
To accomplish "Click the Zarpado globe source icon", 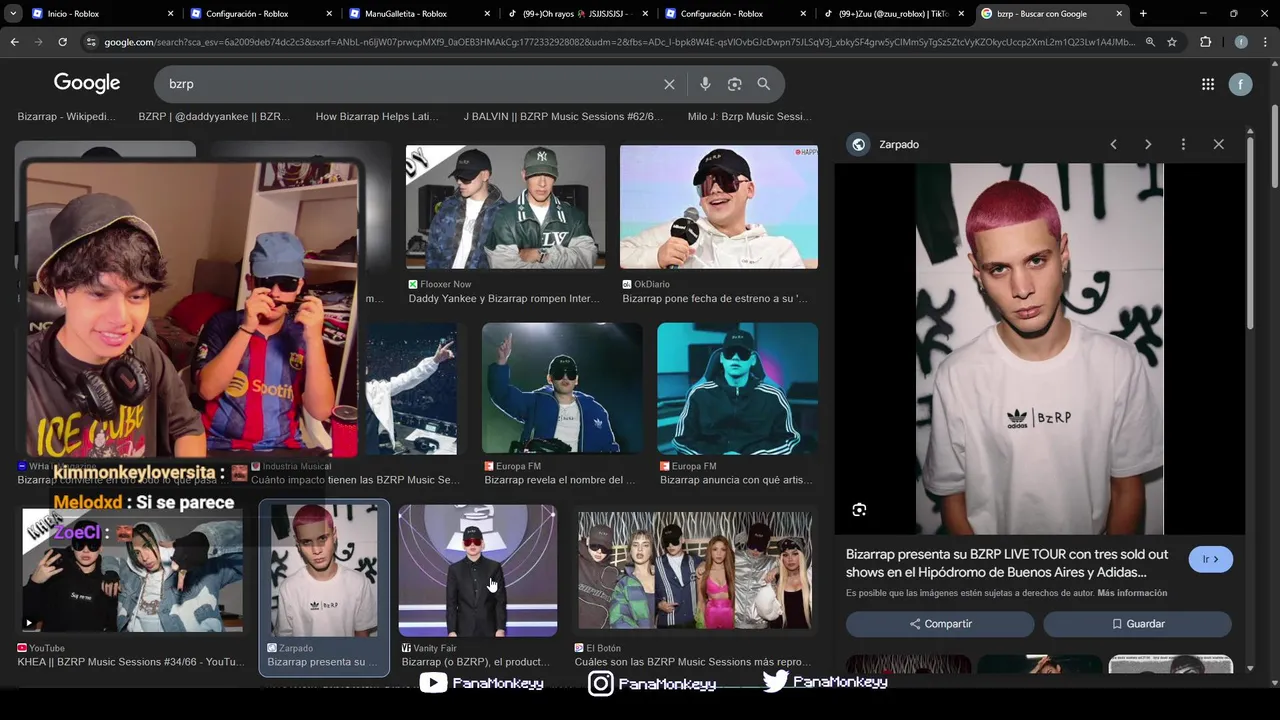I will coord(858,145).
